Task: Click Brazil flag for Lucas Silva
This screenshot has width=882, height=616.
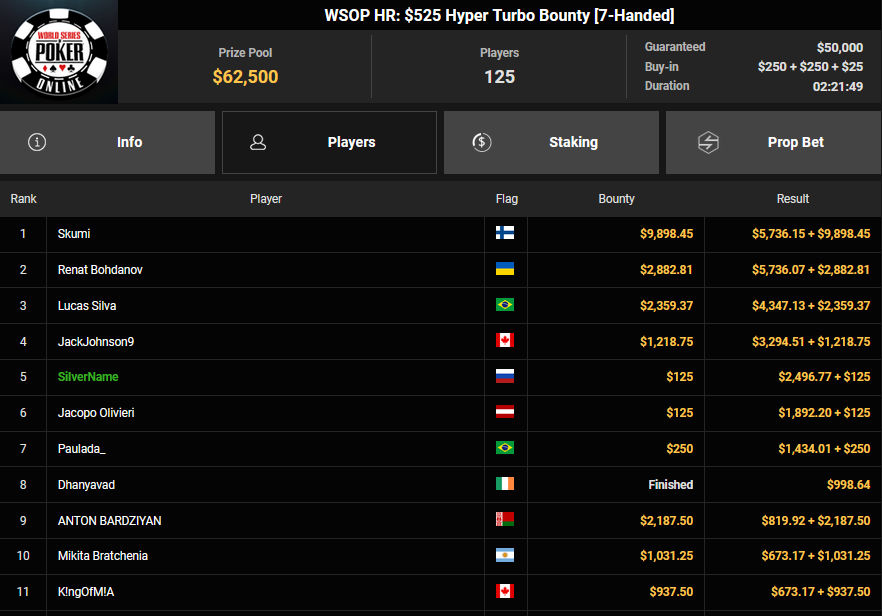Action: [505, 306]
